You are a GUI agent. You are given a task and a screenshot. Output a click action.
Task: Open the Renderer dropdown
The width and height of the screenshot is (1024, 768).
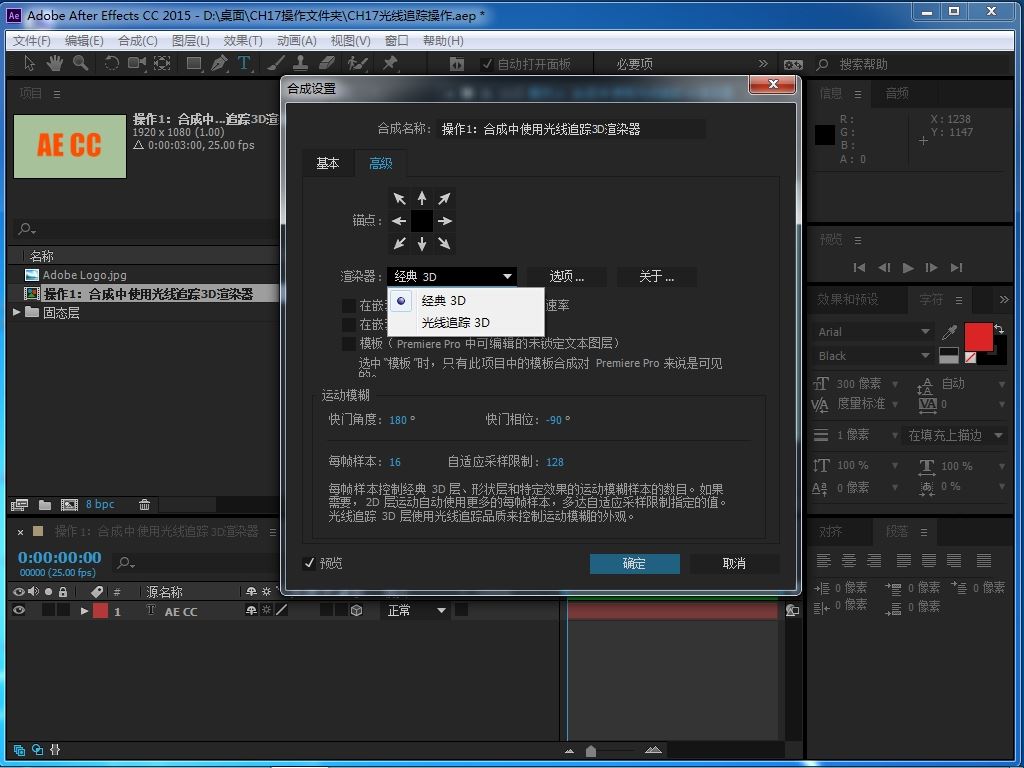coord(452,276)
